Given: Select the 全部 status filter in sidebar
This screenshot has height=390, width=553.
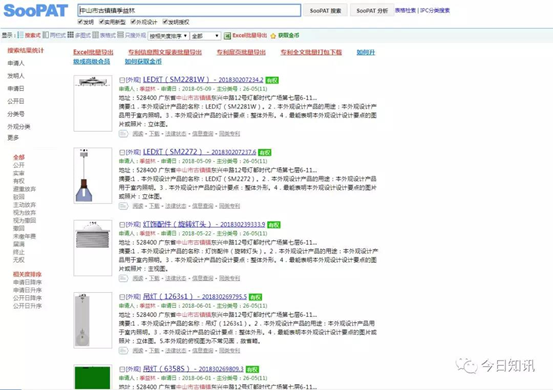Looking at the screenshot, I should point(19,157).
